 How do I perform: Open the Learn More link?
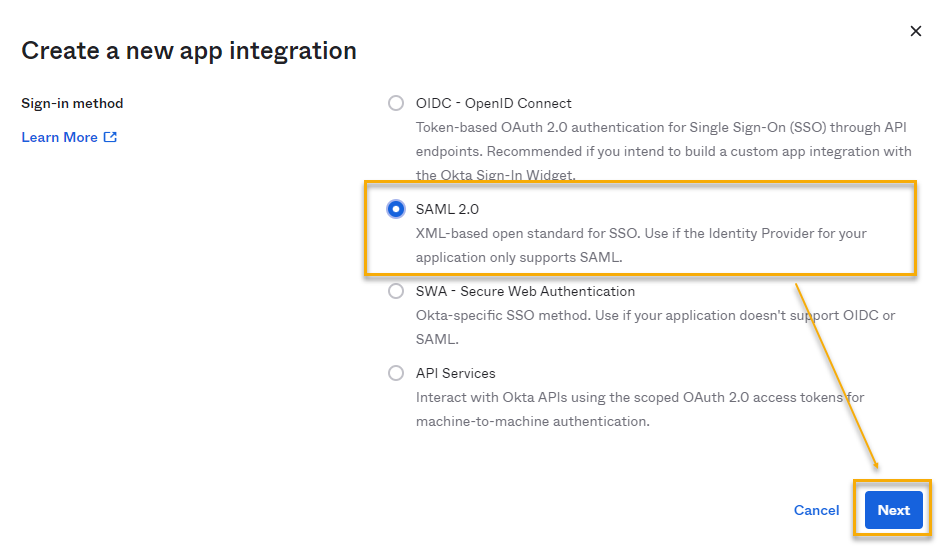coord(60,137)
